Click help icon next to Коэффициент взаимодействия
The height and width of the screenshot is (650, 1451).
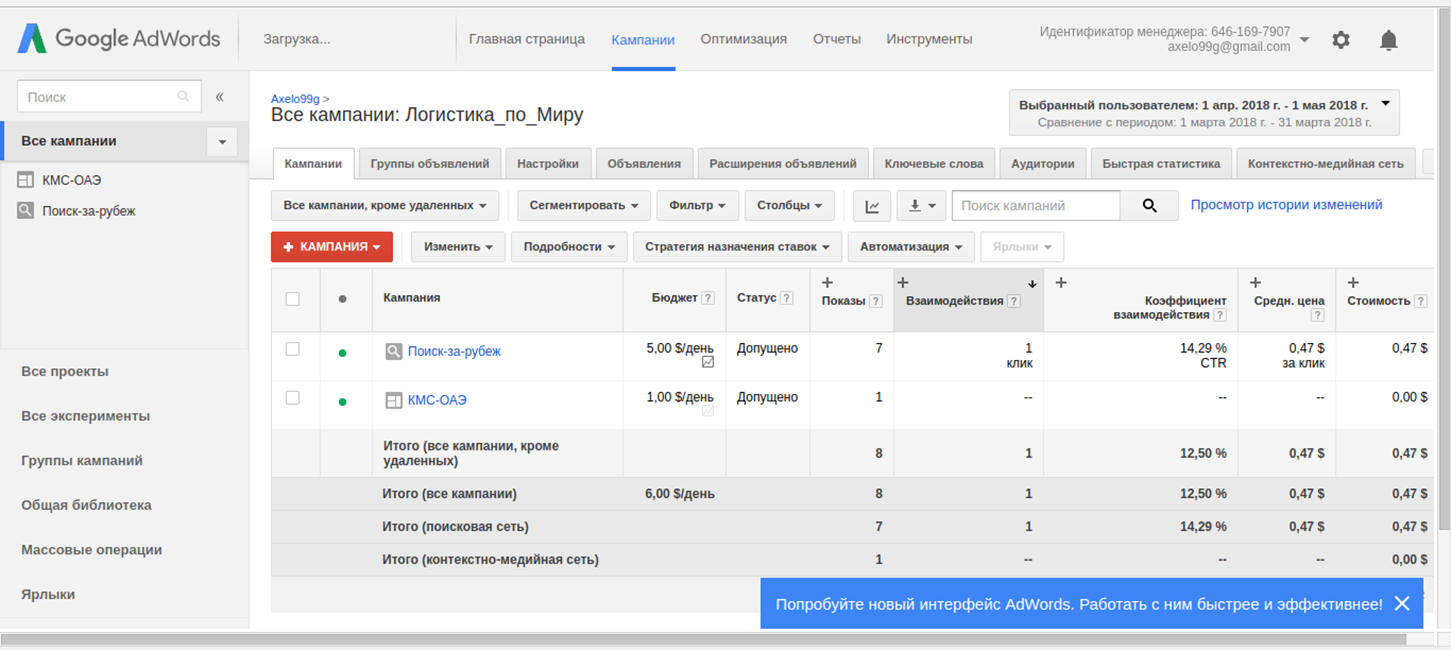point(1219,315)
